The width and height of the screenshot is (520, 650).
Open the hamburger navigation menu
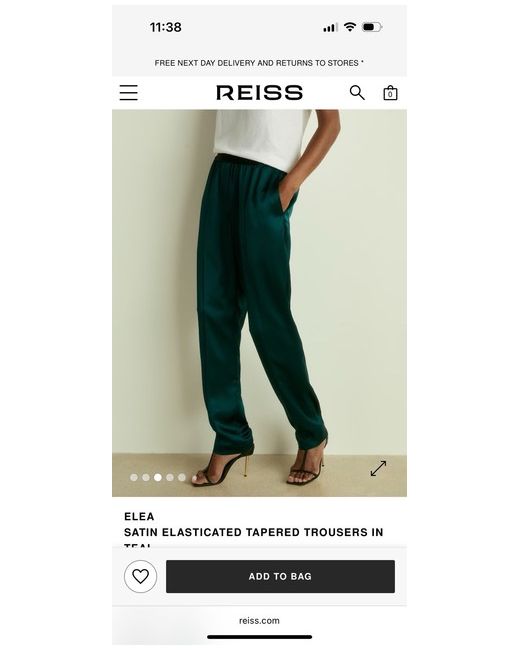[129, 92]
